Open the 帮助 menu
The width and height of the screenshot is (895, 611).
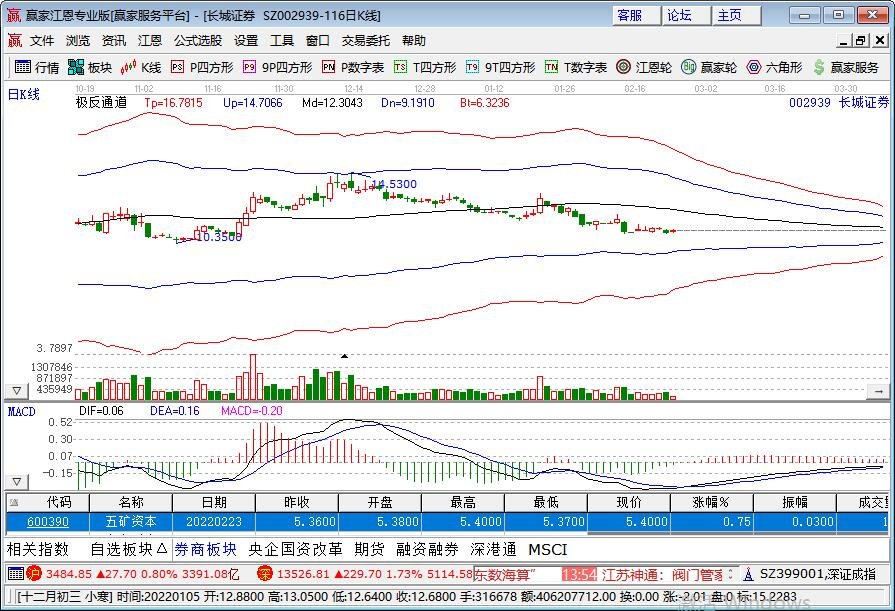coord(414,41)
